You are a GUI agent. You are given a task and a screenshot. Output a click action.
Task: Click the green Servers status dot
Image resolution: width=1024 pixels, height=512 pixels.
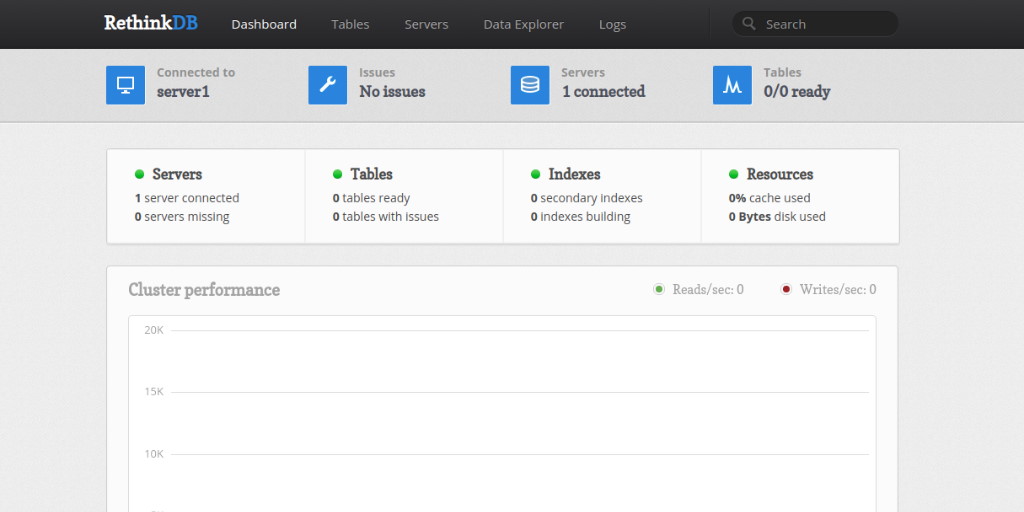[139, 174]
